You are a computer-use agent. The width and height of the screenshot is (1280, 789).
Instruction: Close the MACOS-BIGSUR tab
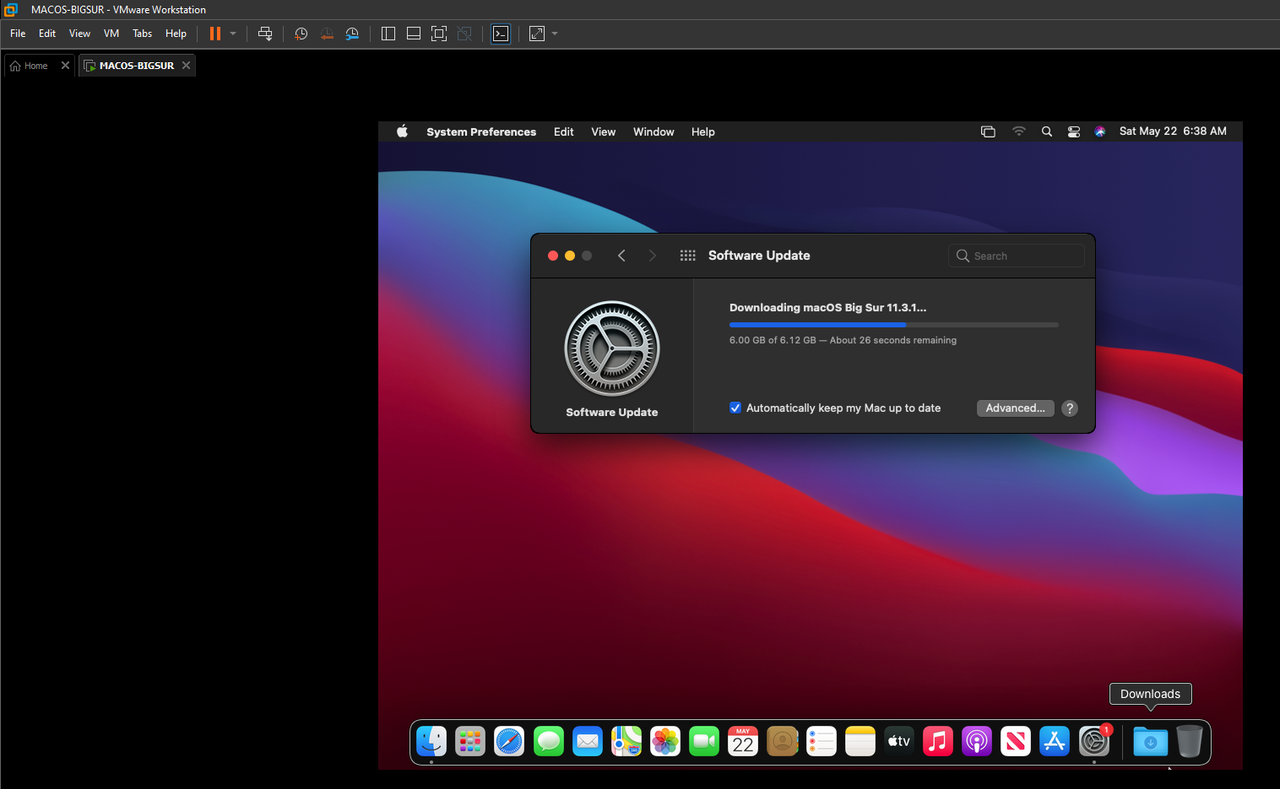(x=186, y=65)
